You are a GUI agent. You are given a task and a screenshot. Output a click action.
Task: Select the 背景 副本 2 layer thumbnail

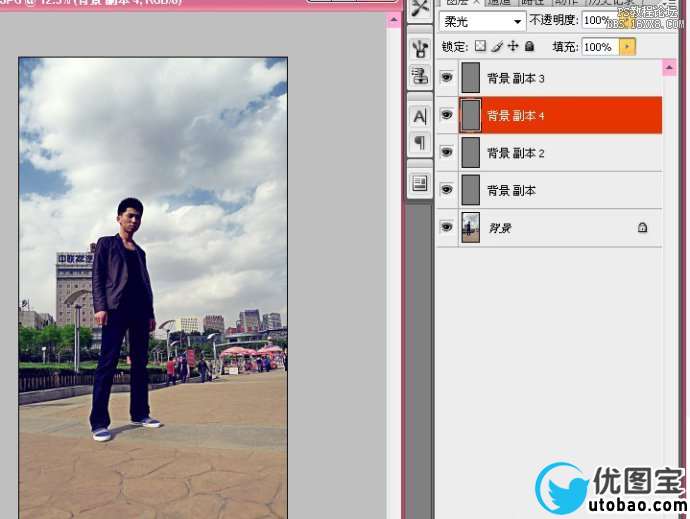(x=470, y=152)
